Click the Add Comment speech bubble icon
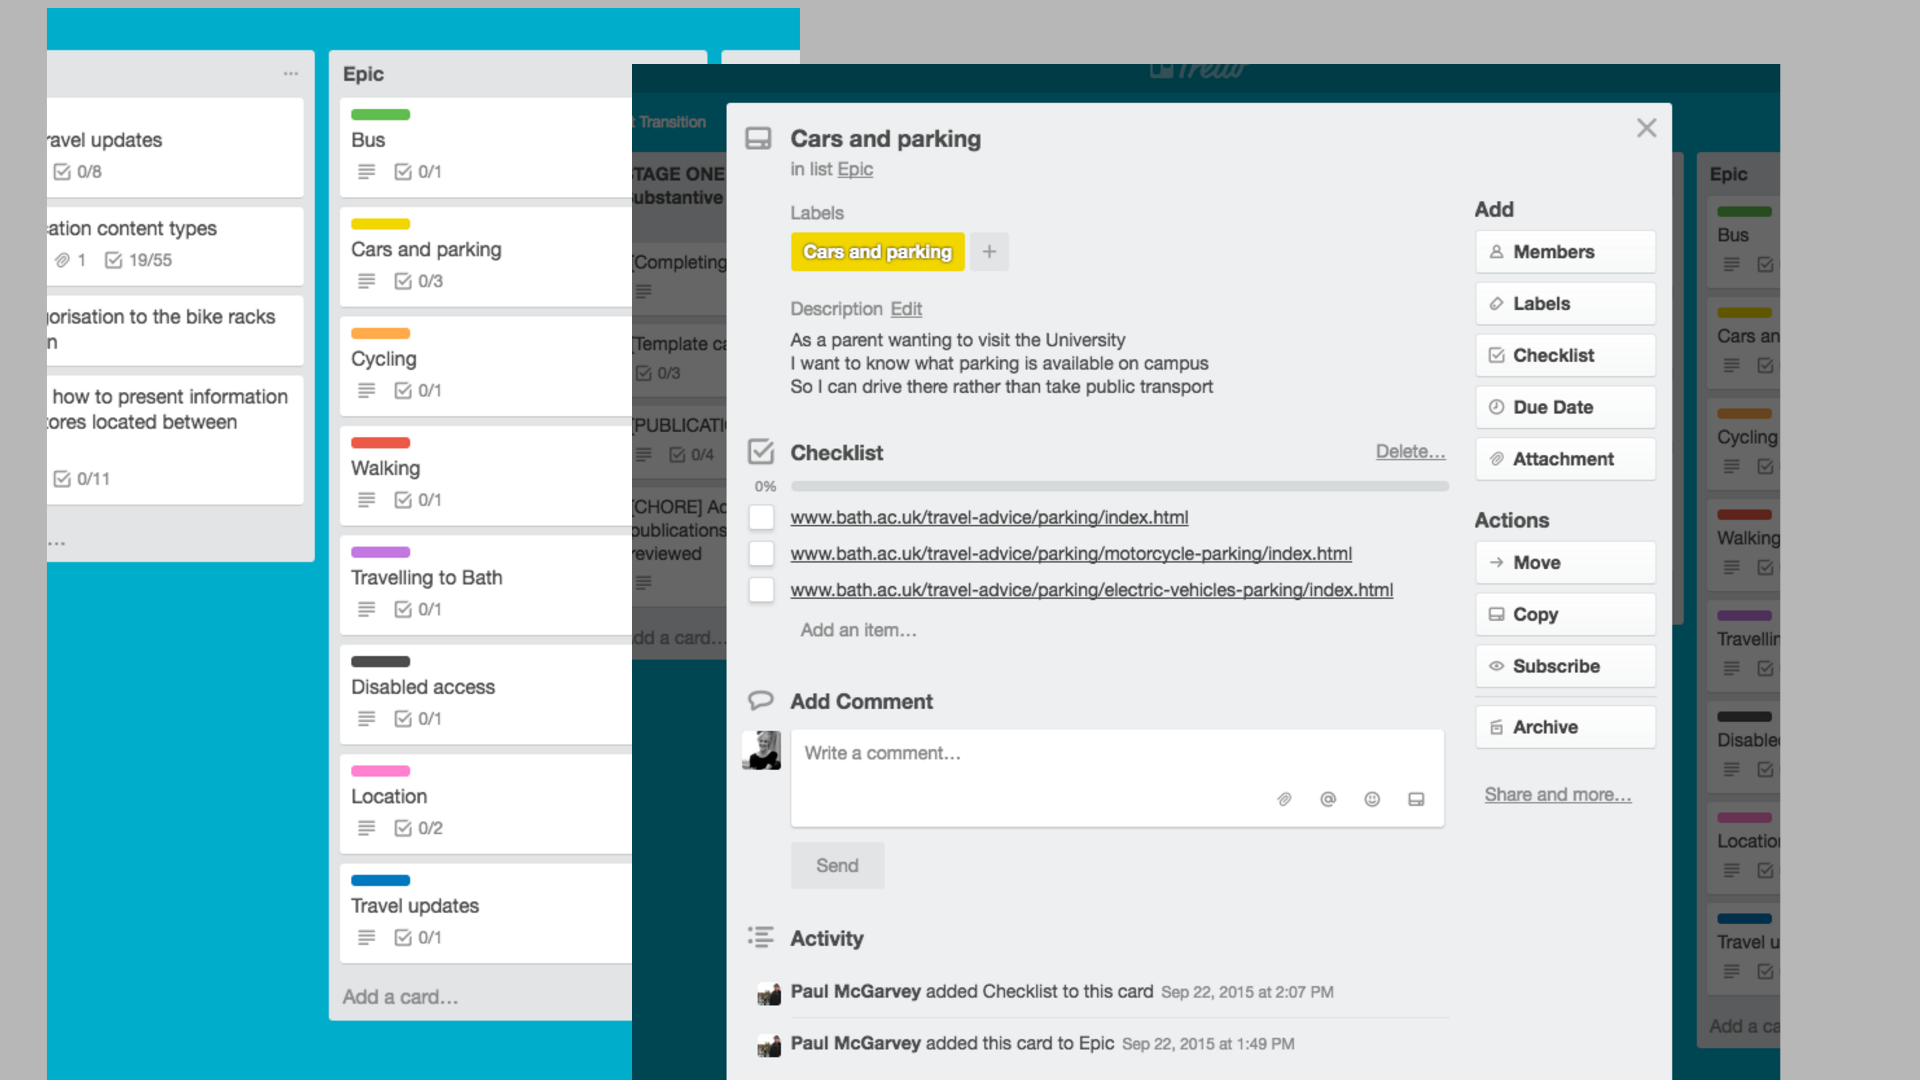The width and height of the screenshot is (1920, 1080). click(761, 700)
